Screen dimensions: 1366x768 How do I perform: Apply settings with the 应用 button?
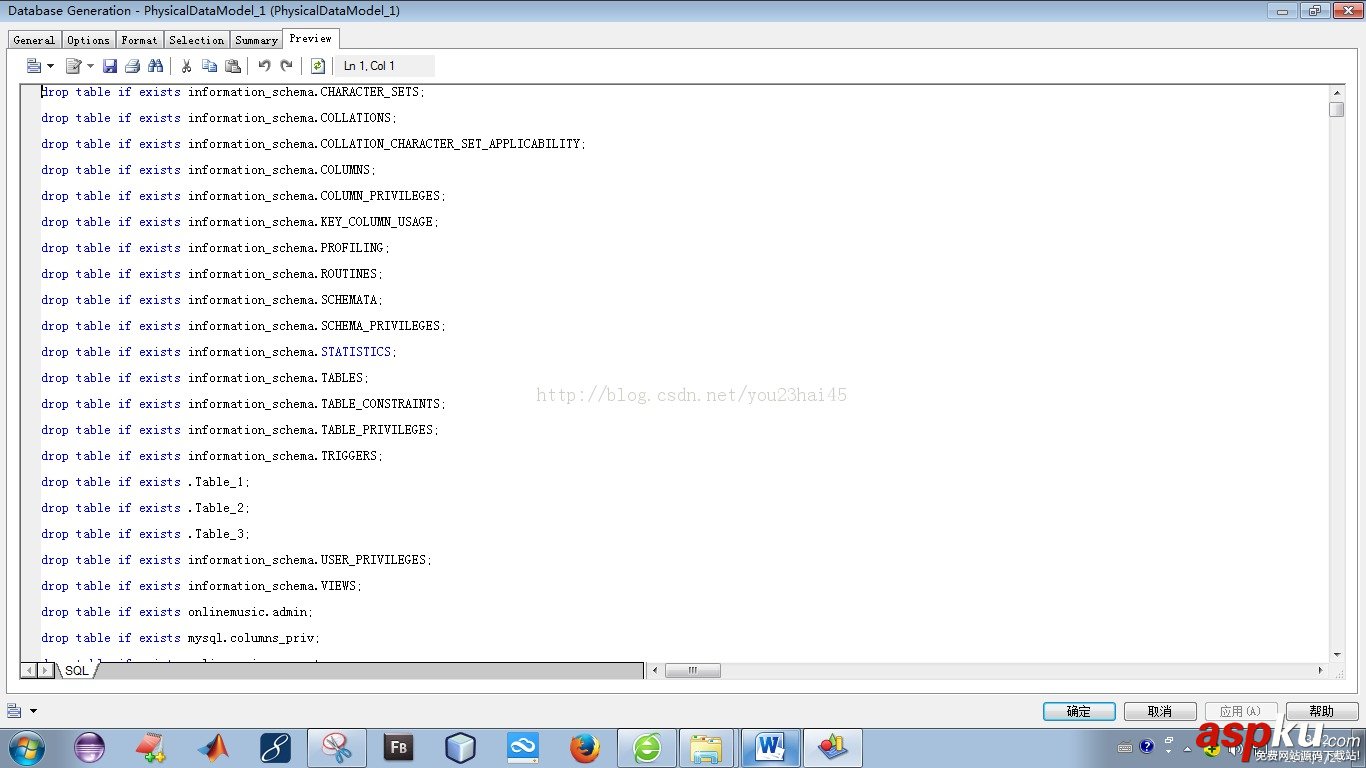point(1240,711)
